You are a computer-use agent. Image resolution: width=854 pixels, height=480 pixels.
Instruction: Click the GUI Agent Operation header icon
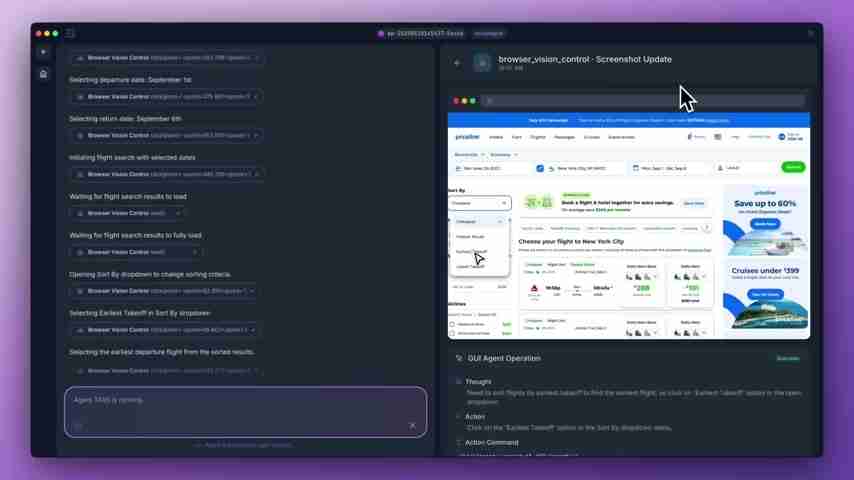[459, 359]
